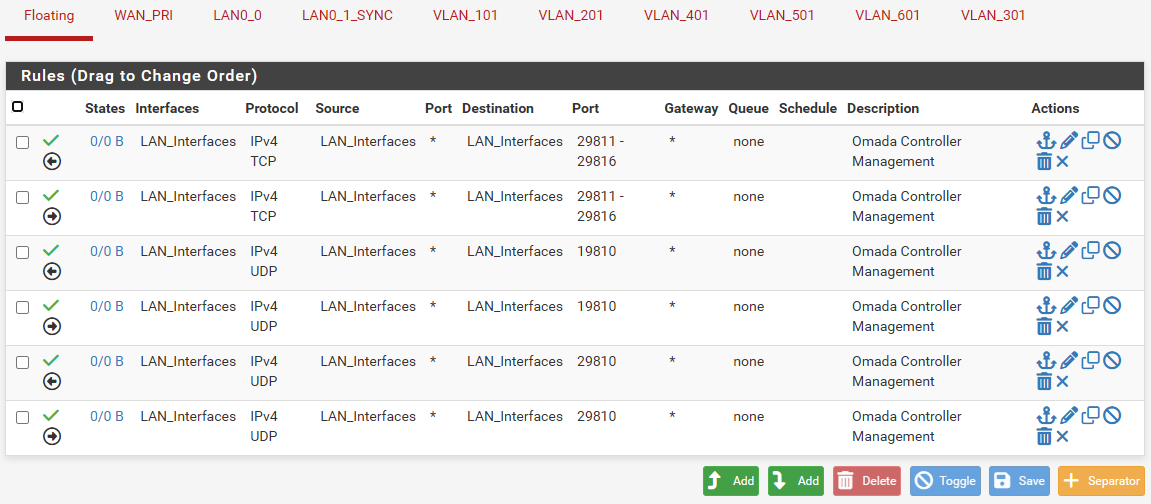Edit the first rule using its pencil icon
Image resolution: width=1151 pixels, height=504 pixels.
pos(1068,141)
